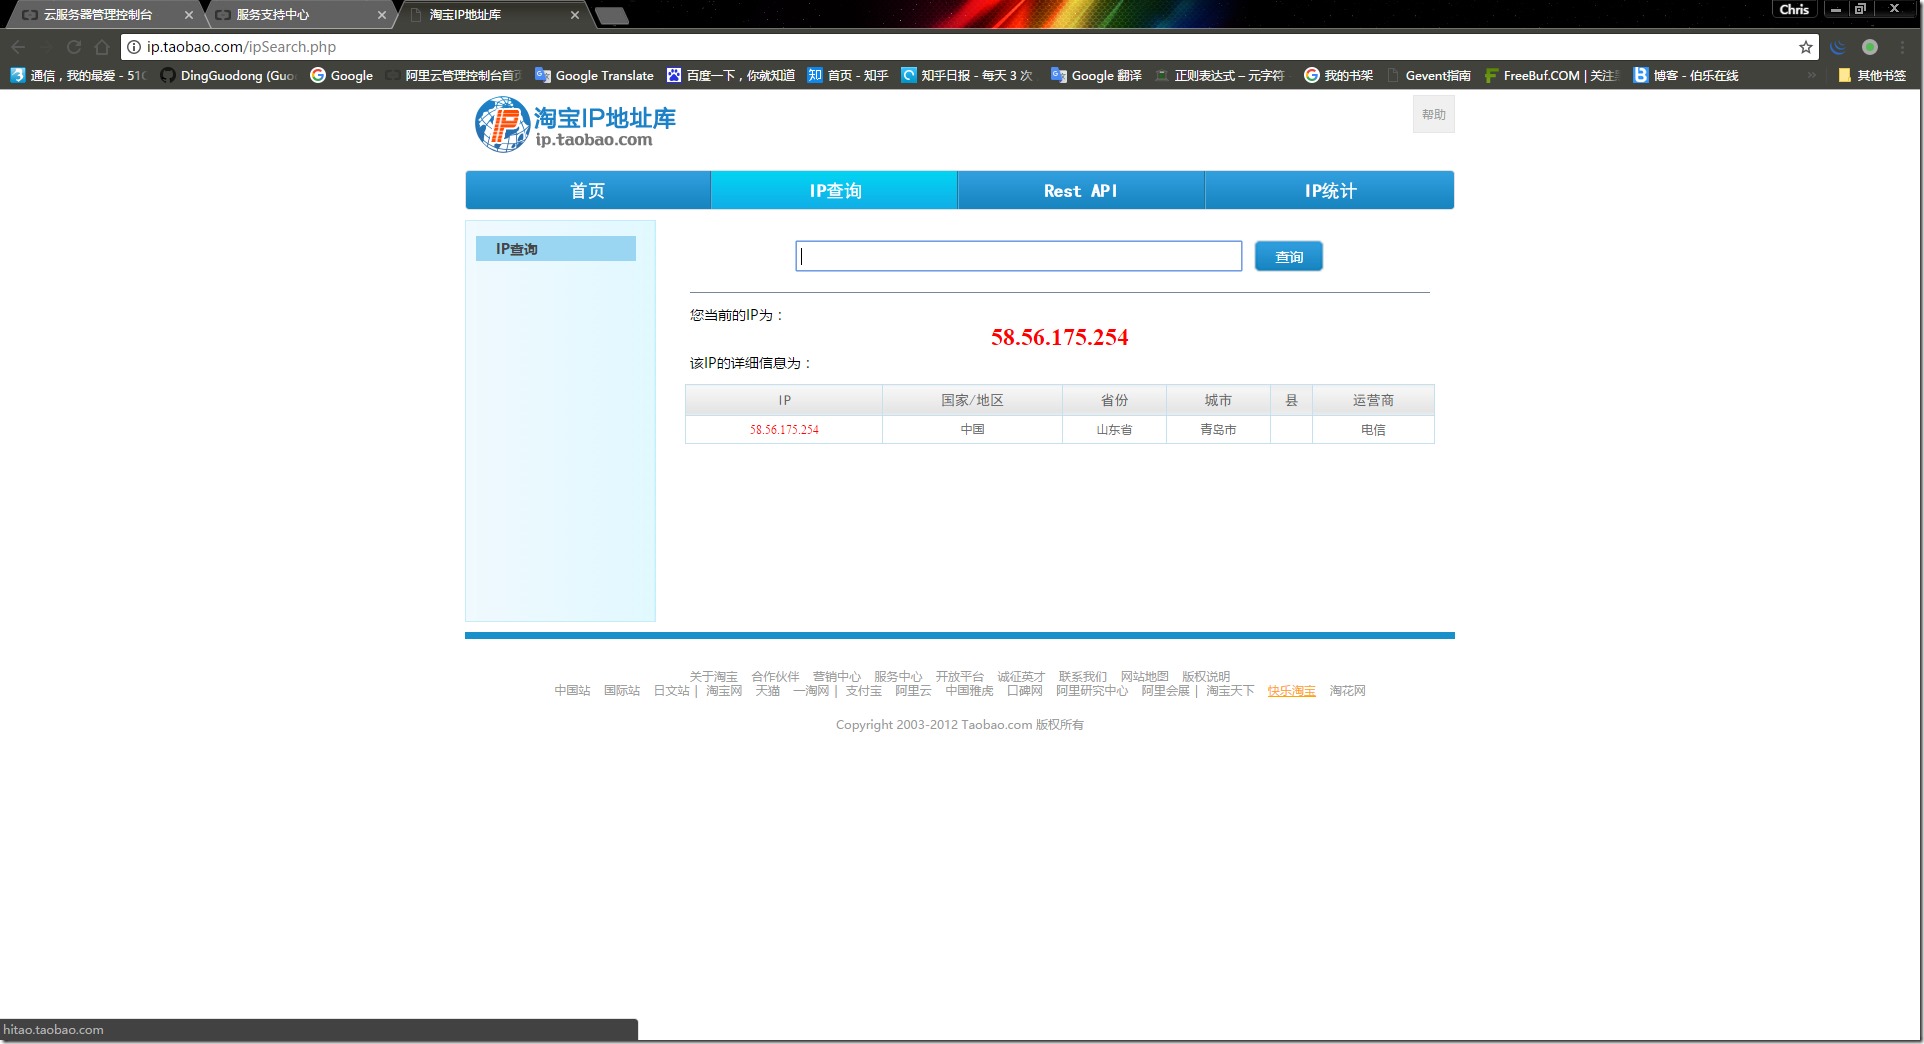Open the 国际站 footer link
The image size is (1924, 1044).
point(622,690)
